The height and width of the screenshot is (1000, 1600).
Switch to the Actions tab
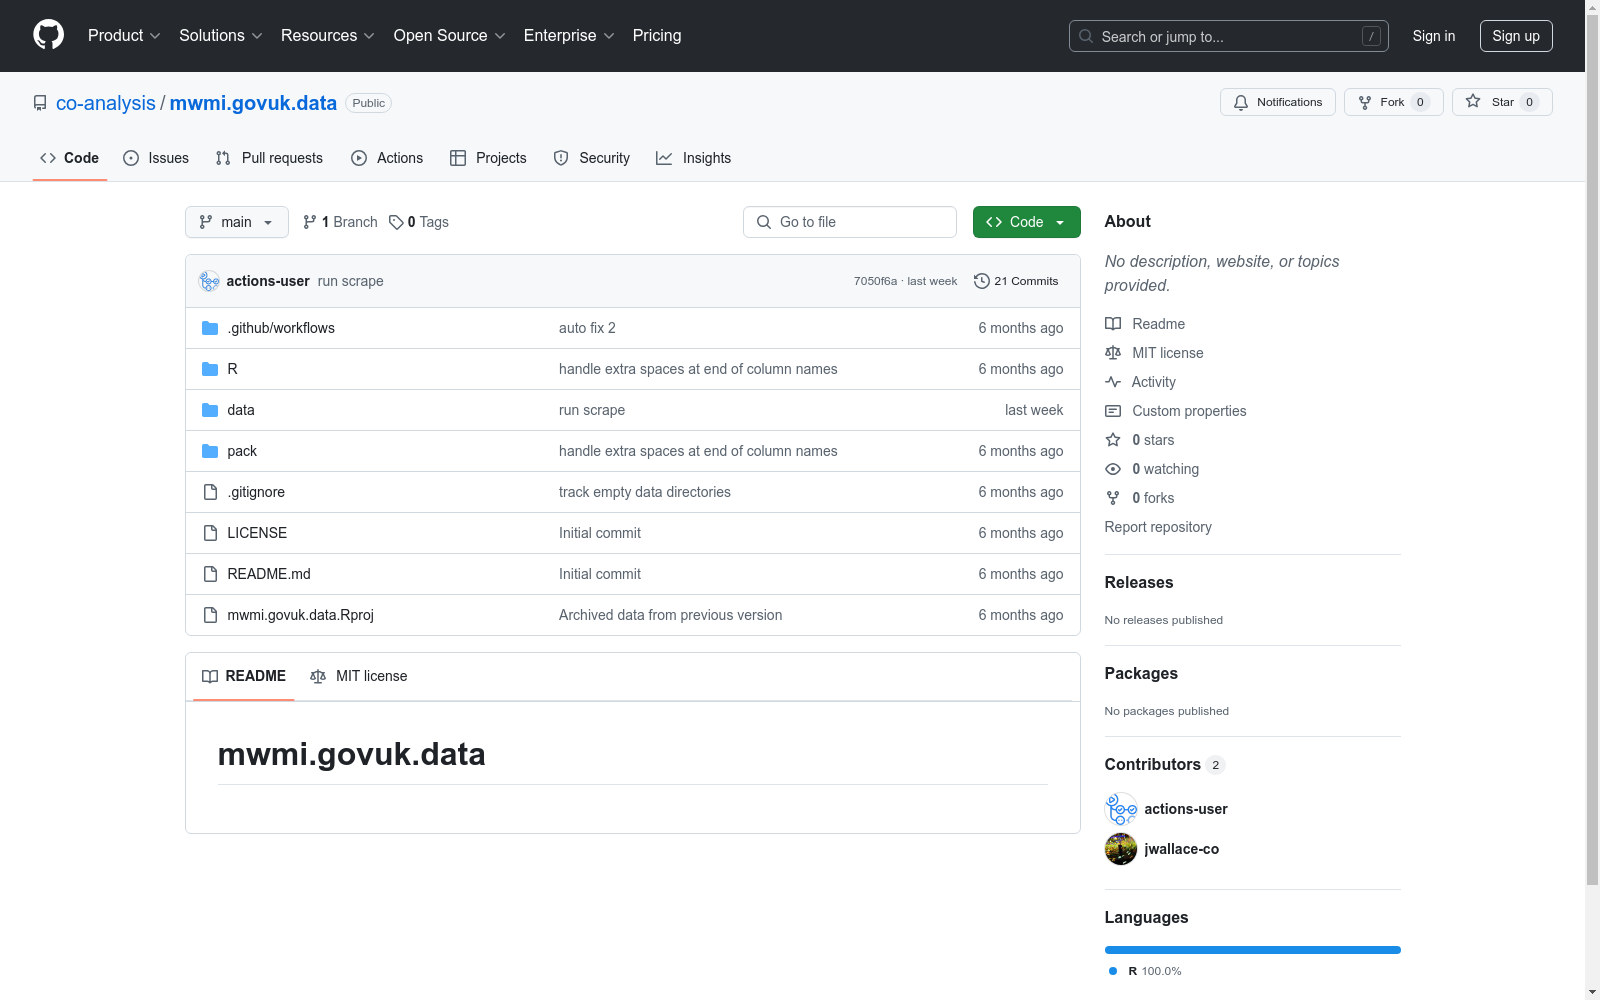387,158
